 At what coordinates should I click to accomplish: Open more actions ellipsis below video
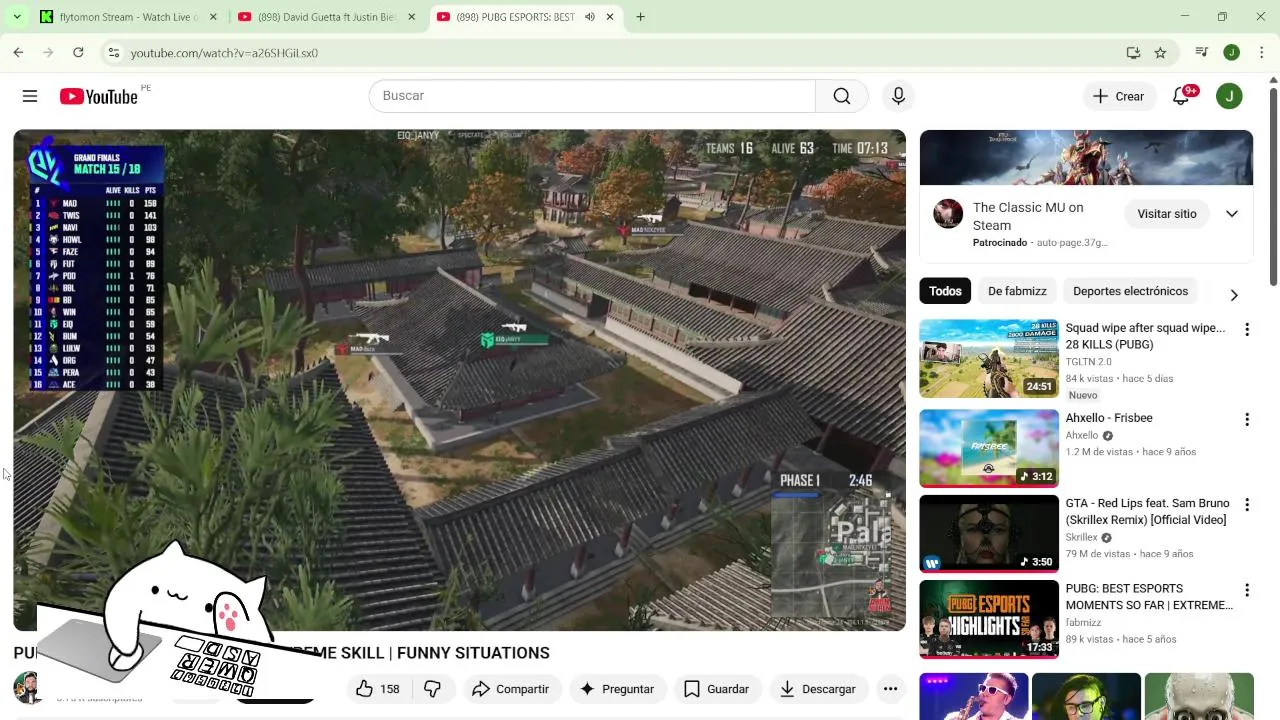pyautogui.click(x=890, y=689)
